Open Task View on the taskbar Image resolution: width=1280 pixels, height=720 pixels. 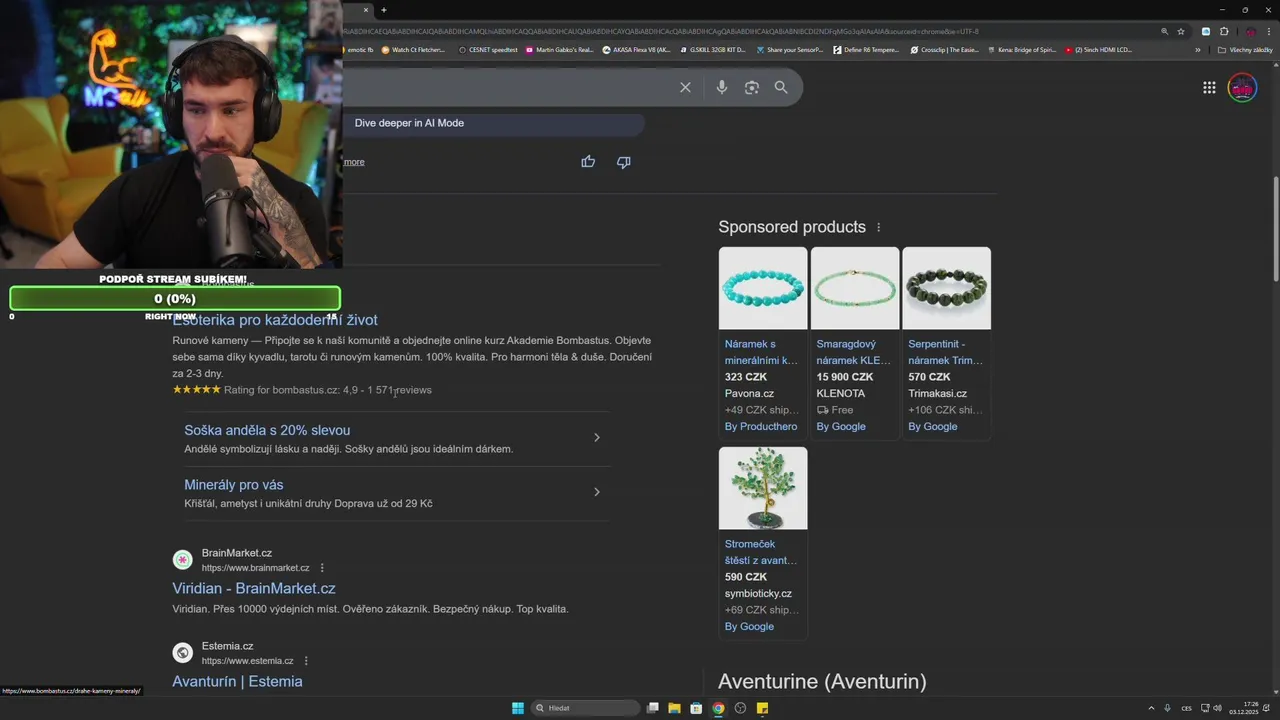[653, 708]
